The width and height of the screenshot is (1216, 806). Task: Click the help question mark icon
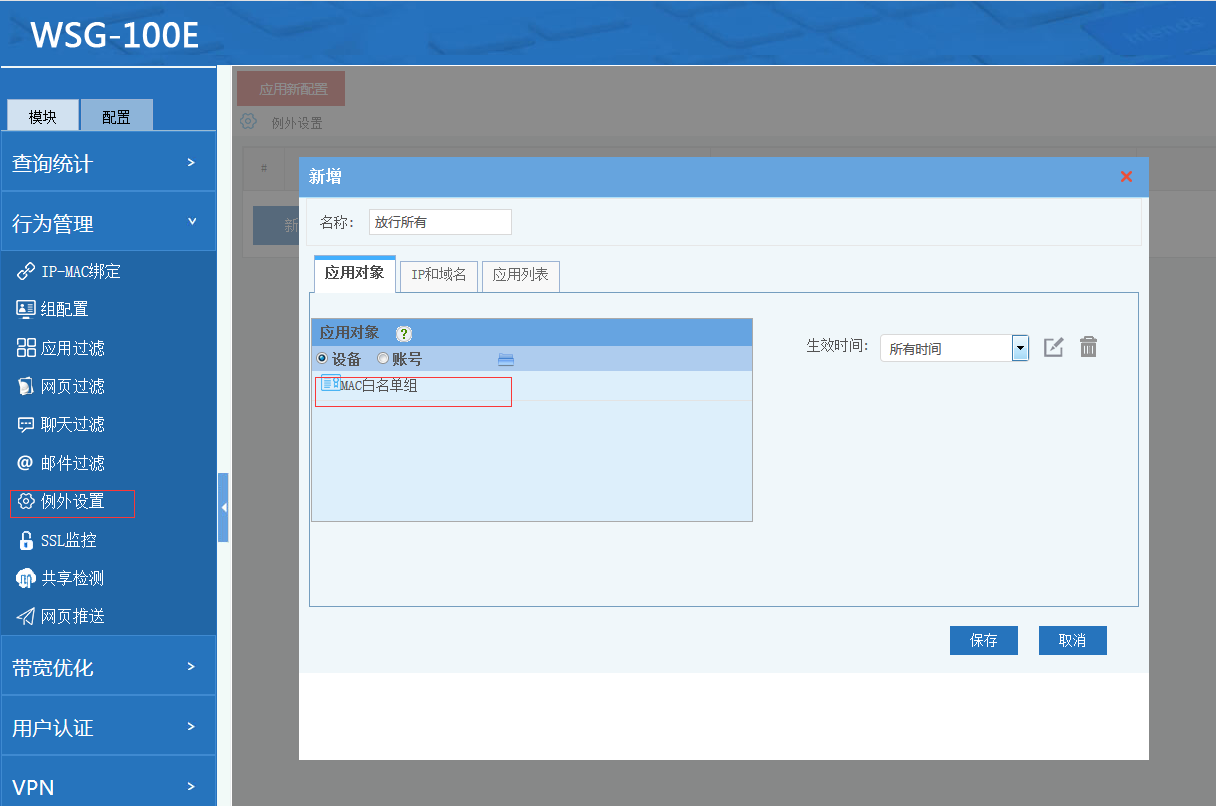404,334
